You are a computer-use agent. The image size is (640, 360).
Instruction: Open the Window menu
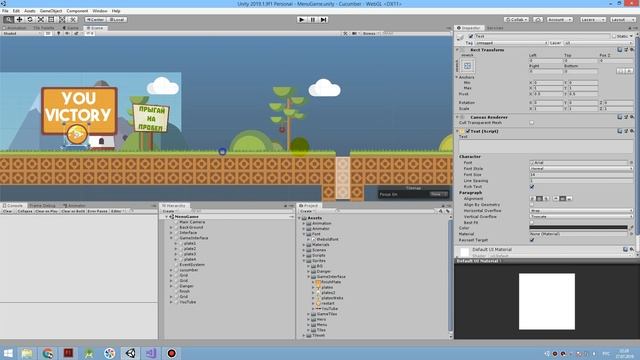[x=100, y=11]
